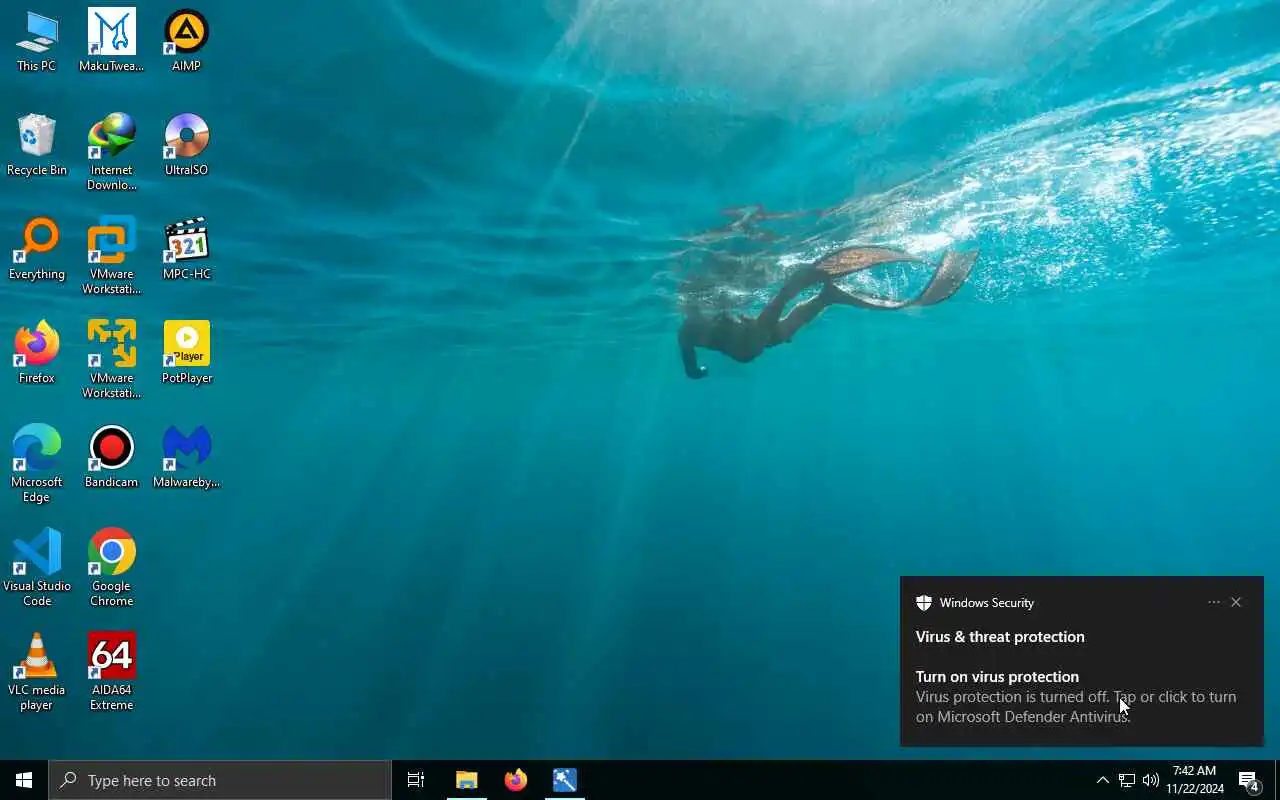Click the Show desktop strip past the notifications icon
The width and height of the screenshot is (1280, 800).
tap(1277, 780)
